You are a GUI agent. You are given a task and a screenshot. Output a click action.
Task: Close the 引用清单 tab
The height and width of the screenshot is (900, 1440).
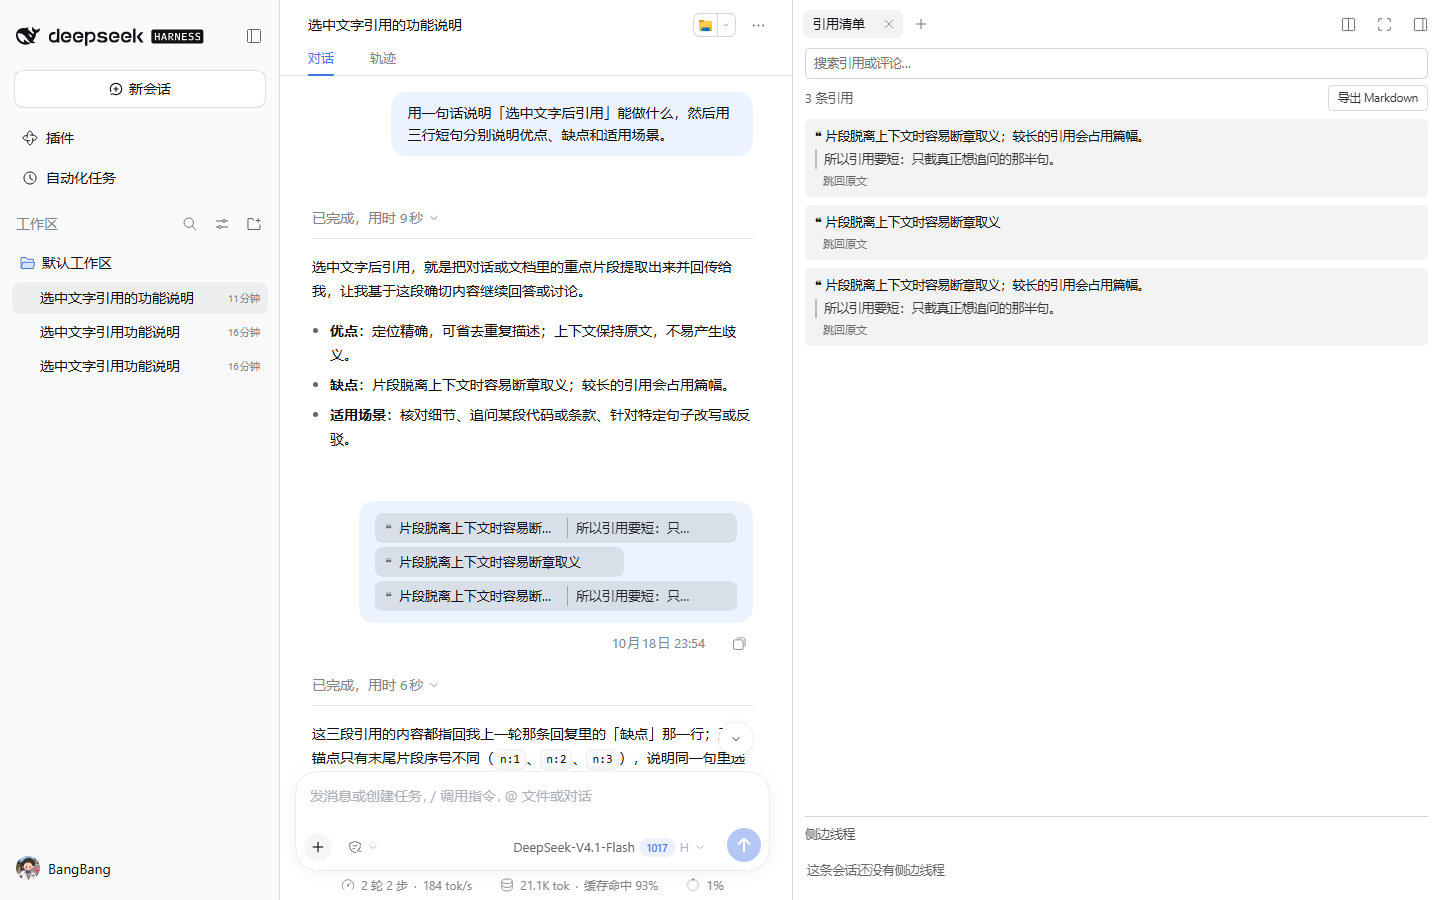pos(888,24)
